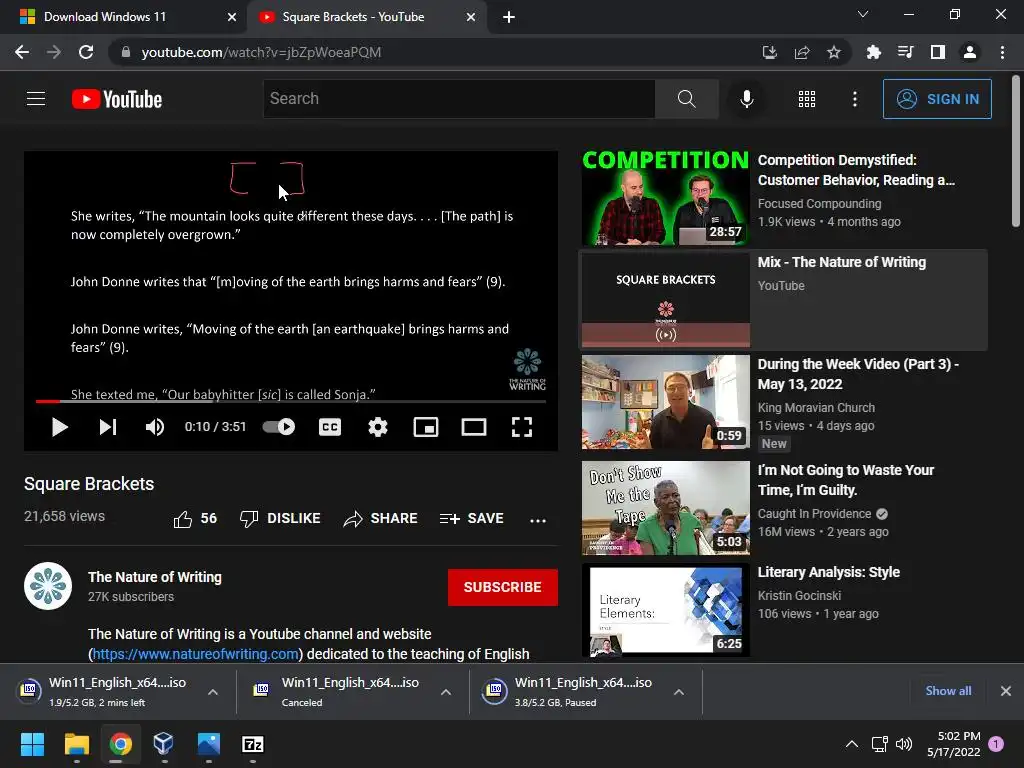This screenshot has height=768, width=1024.
Task: Reload the current page
Action: click(x=86, y=52)
